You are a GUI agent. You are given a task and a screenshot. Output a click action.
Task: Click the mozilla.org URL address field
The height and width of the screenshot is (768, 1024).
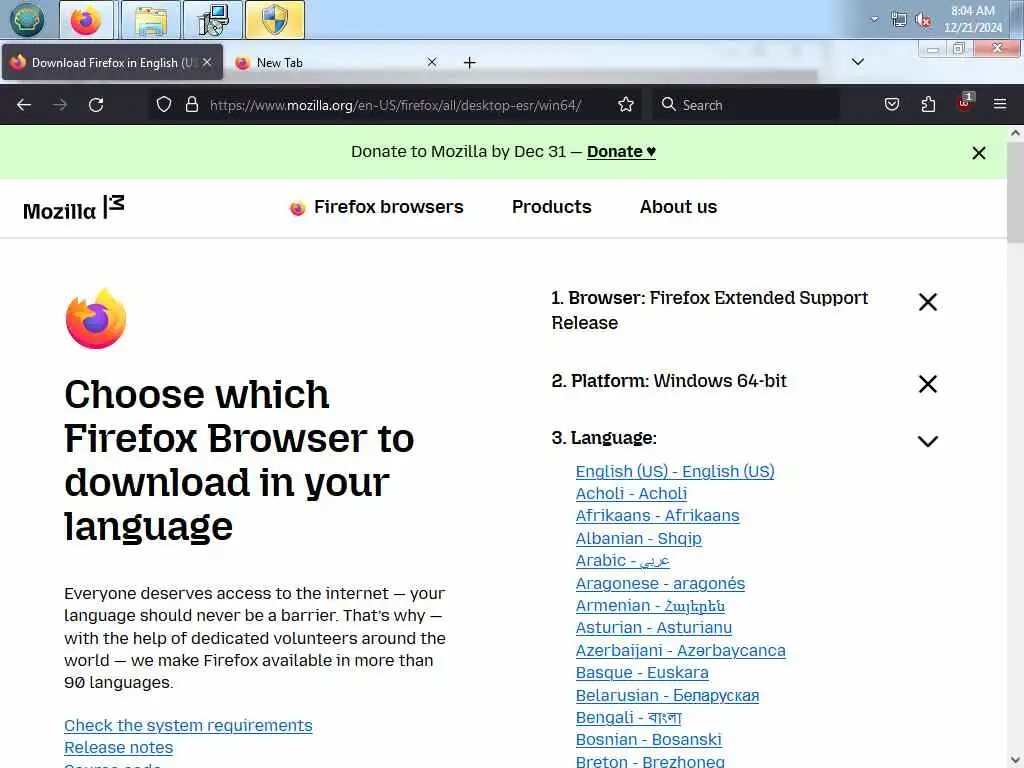click(395, 105)
